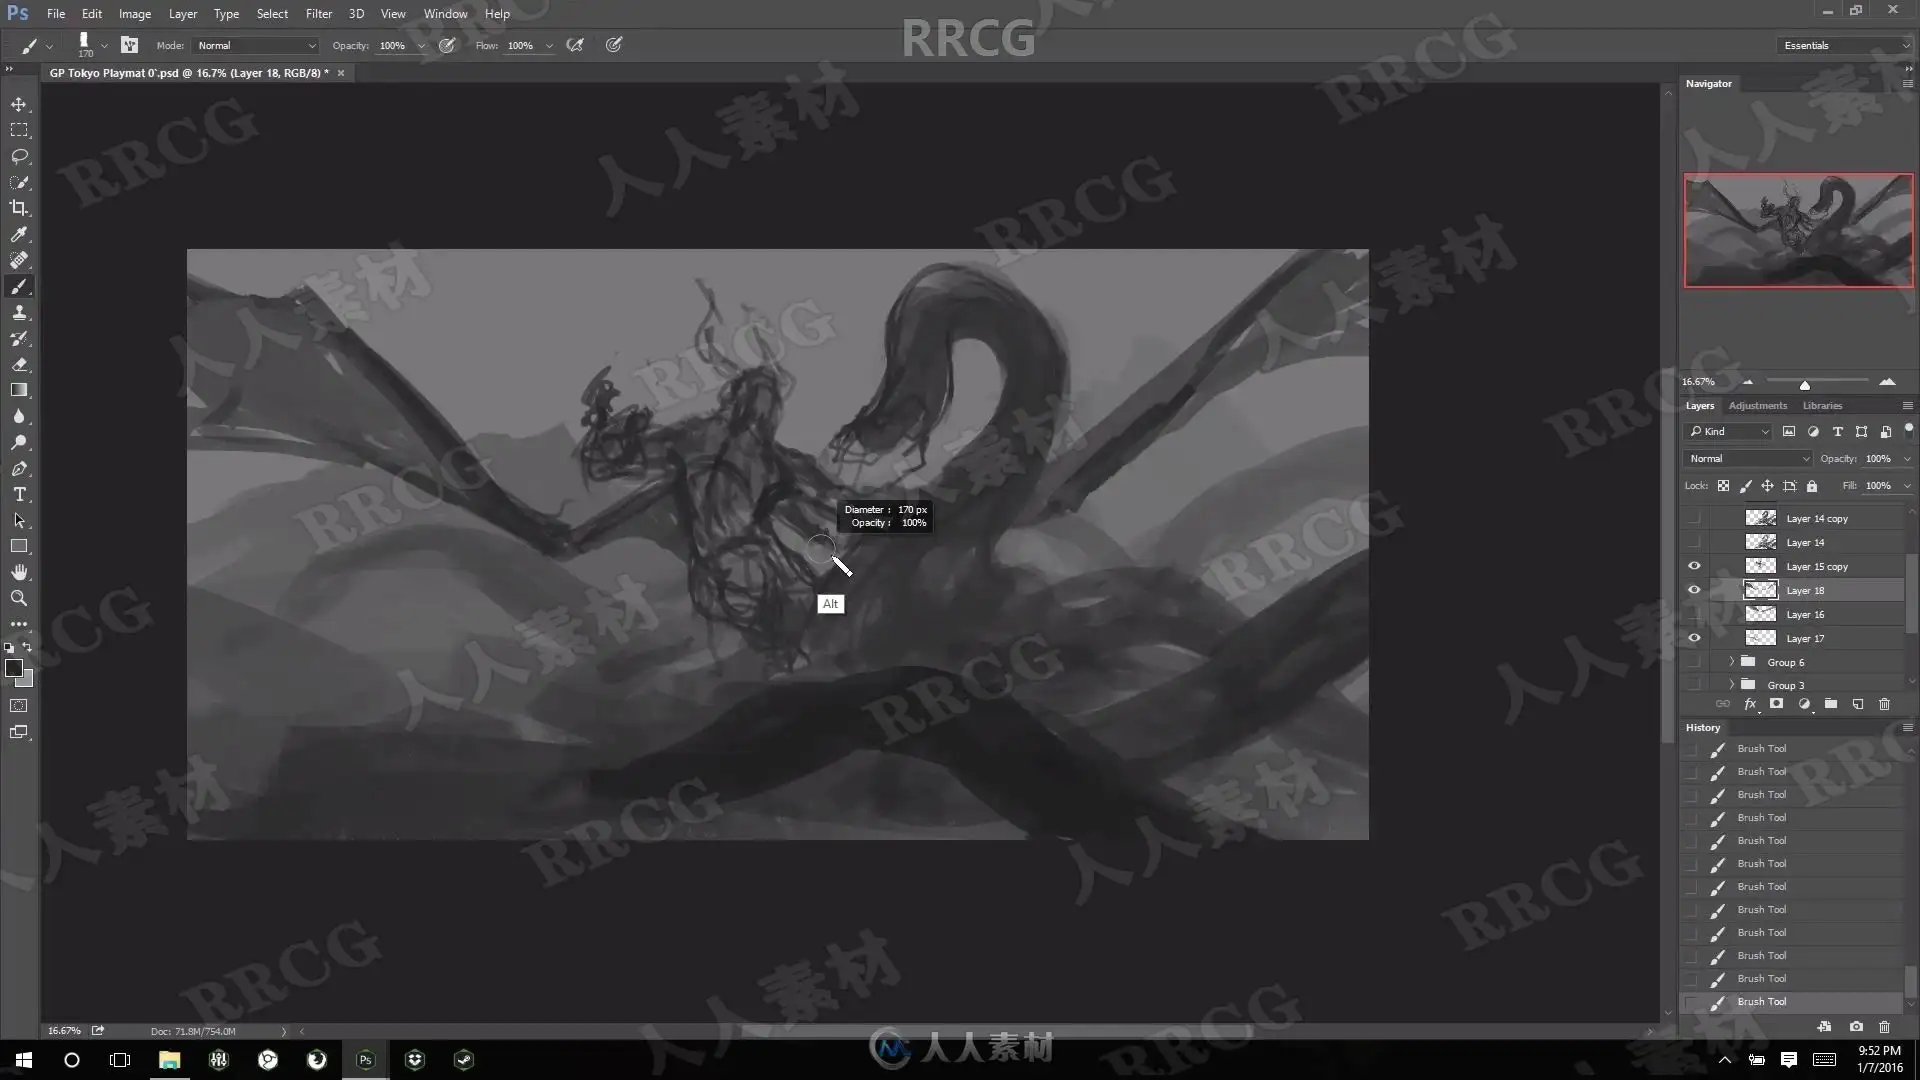The width and height of the screenshot is (1920, 1080).
Task: Open the Filter menu
Action: (319, 14)
